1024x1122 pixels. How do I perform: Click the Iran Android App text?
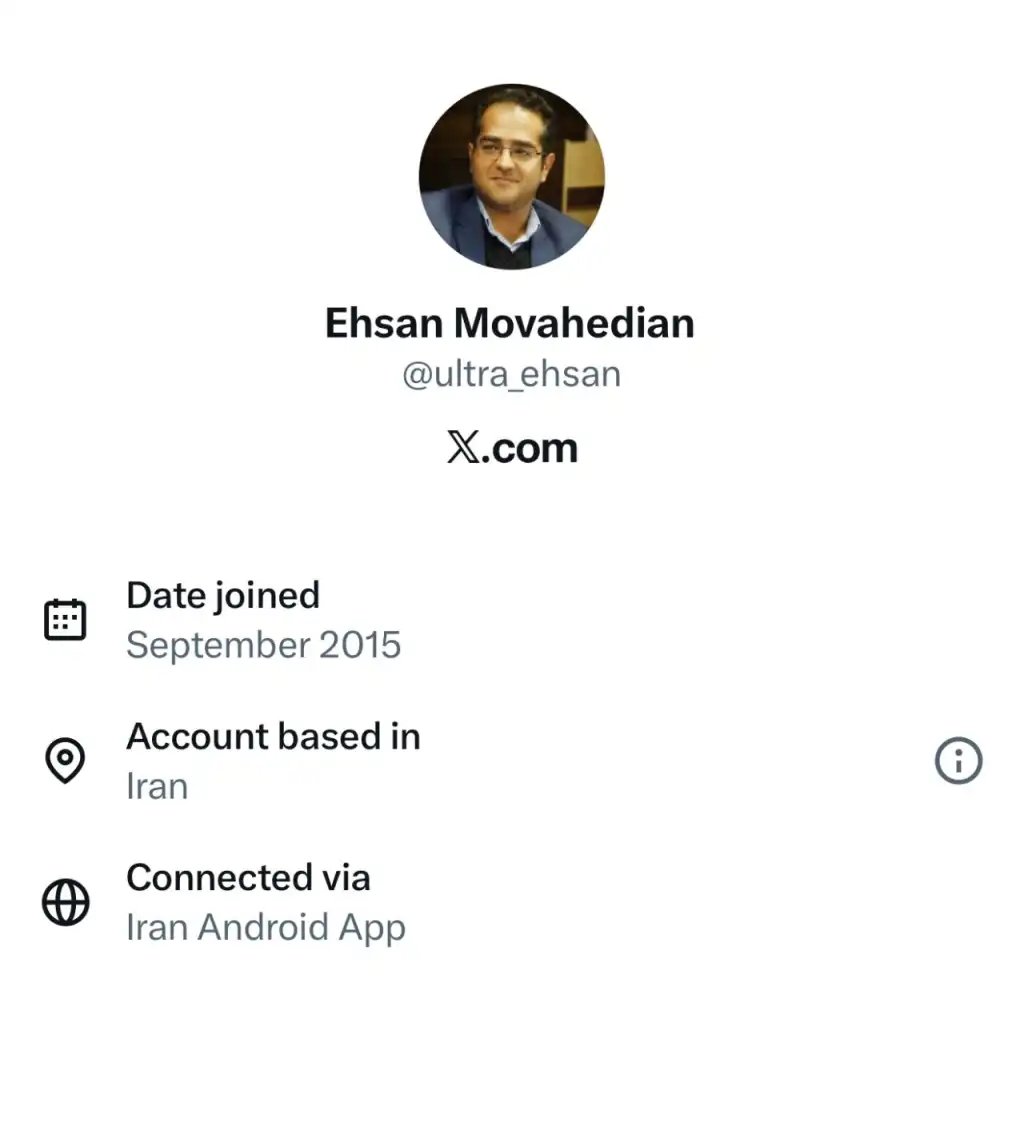266,927
